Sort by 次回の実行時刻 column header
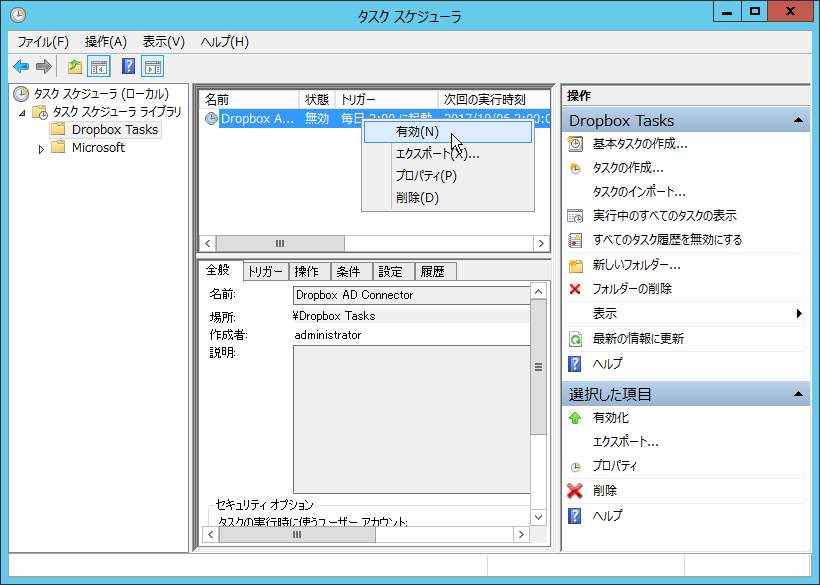The width and height of the screenshot is (820, 585). [x=493, y=99]
